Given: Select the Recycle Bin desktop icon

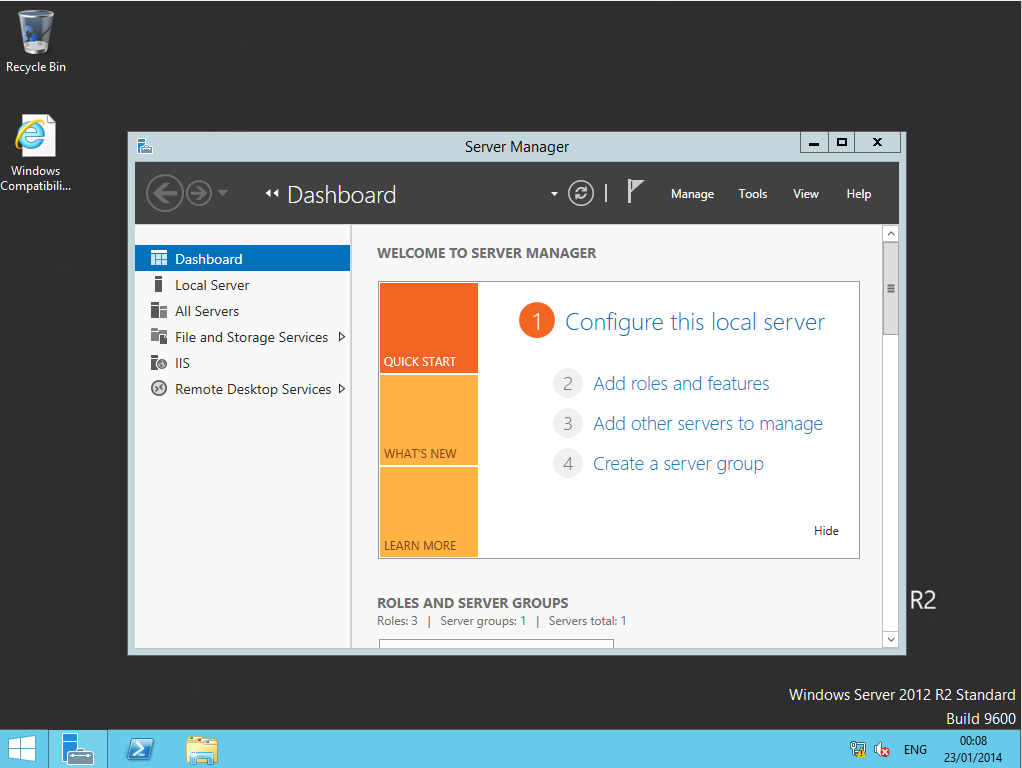Looking at the screenshot, I should click(x=36, y=42).
